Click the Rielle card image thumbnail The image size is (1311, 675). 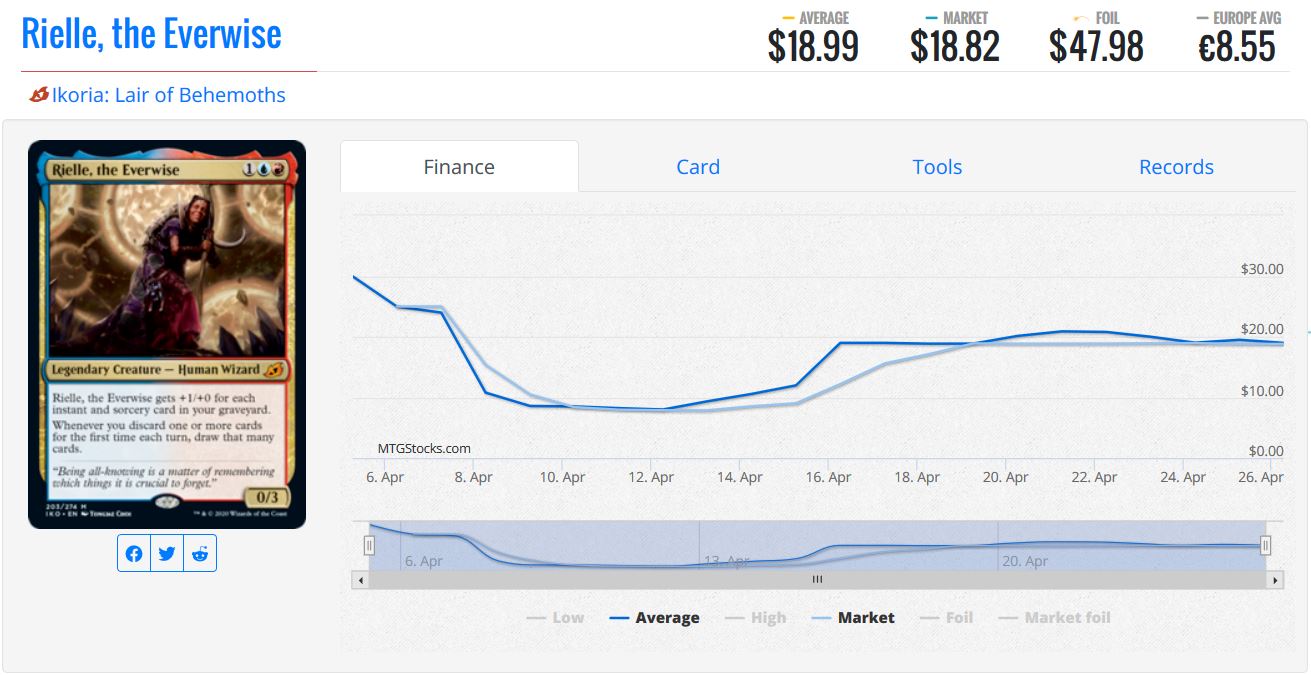(x=167, y=334)
